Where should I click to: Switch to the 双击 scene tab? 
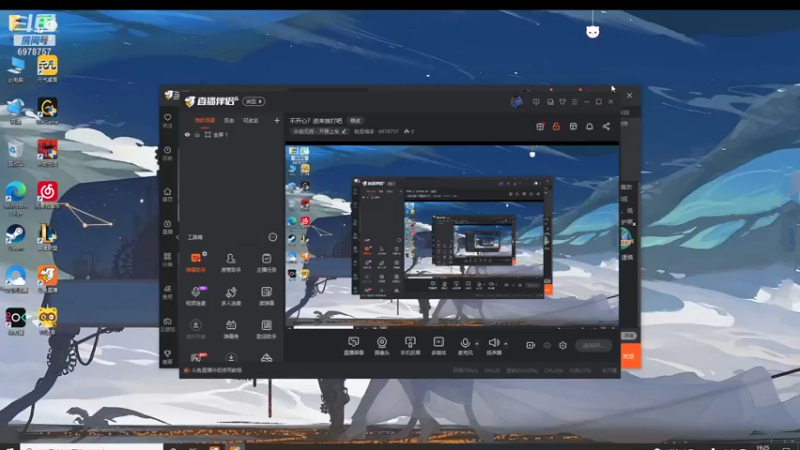[x=230, y=120]
